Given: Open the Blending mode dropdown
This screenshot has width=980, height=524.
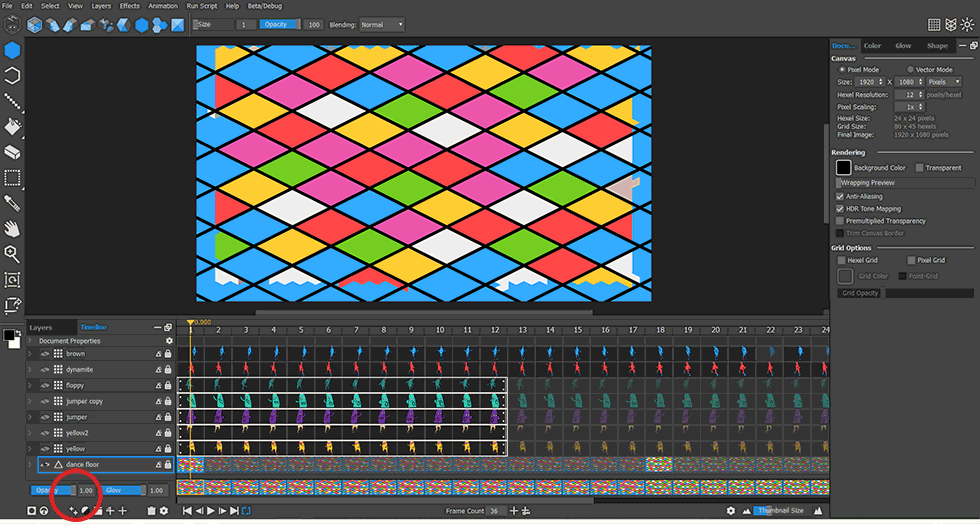Looking at the screenshot, I should [382, 24].
